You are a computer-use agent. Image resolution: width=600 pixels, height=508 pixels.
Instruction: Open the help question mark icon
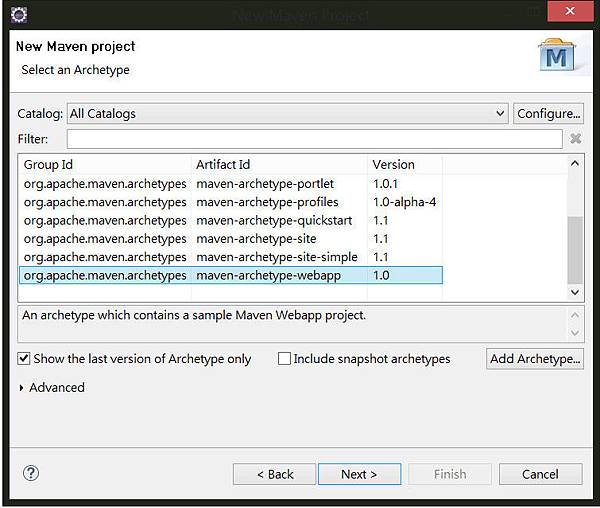click(31, 473)
